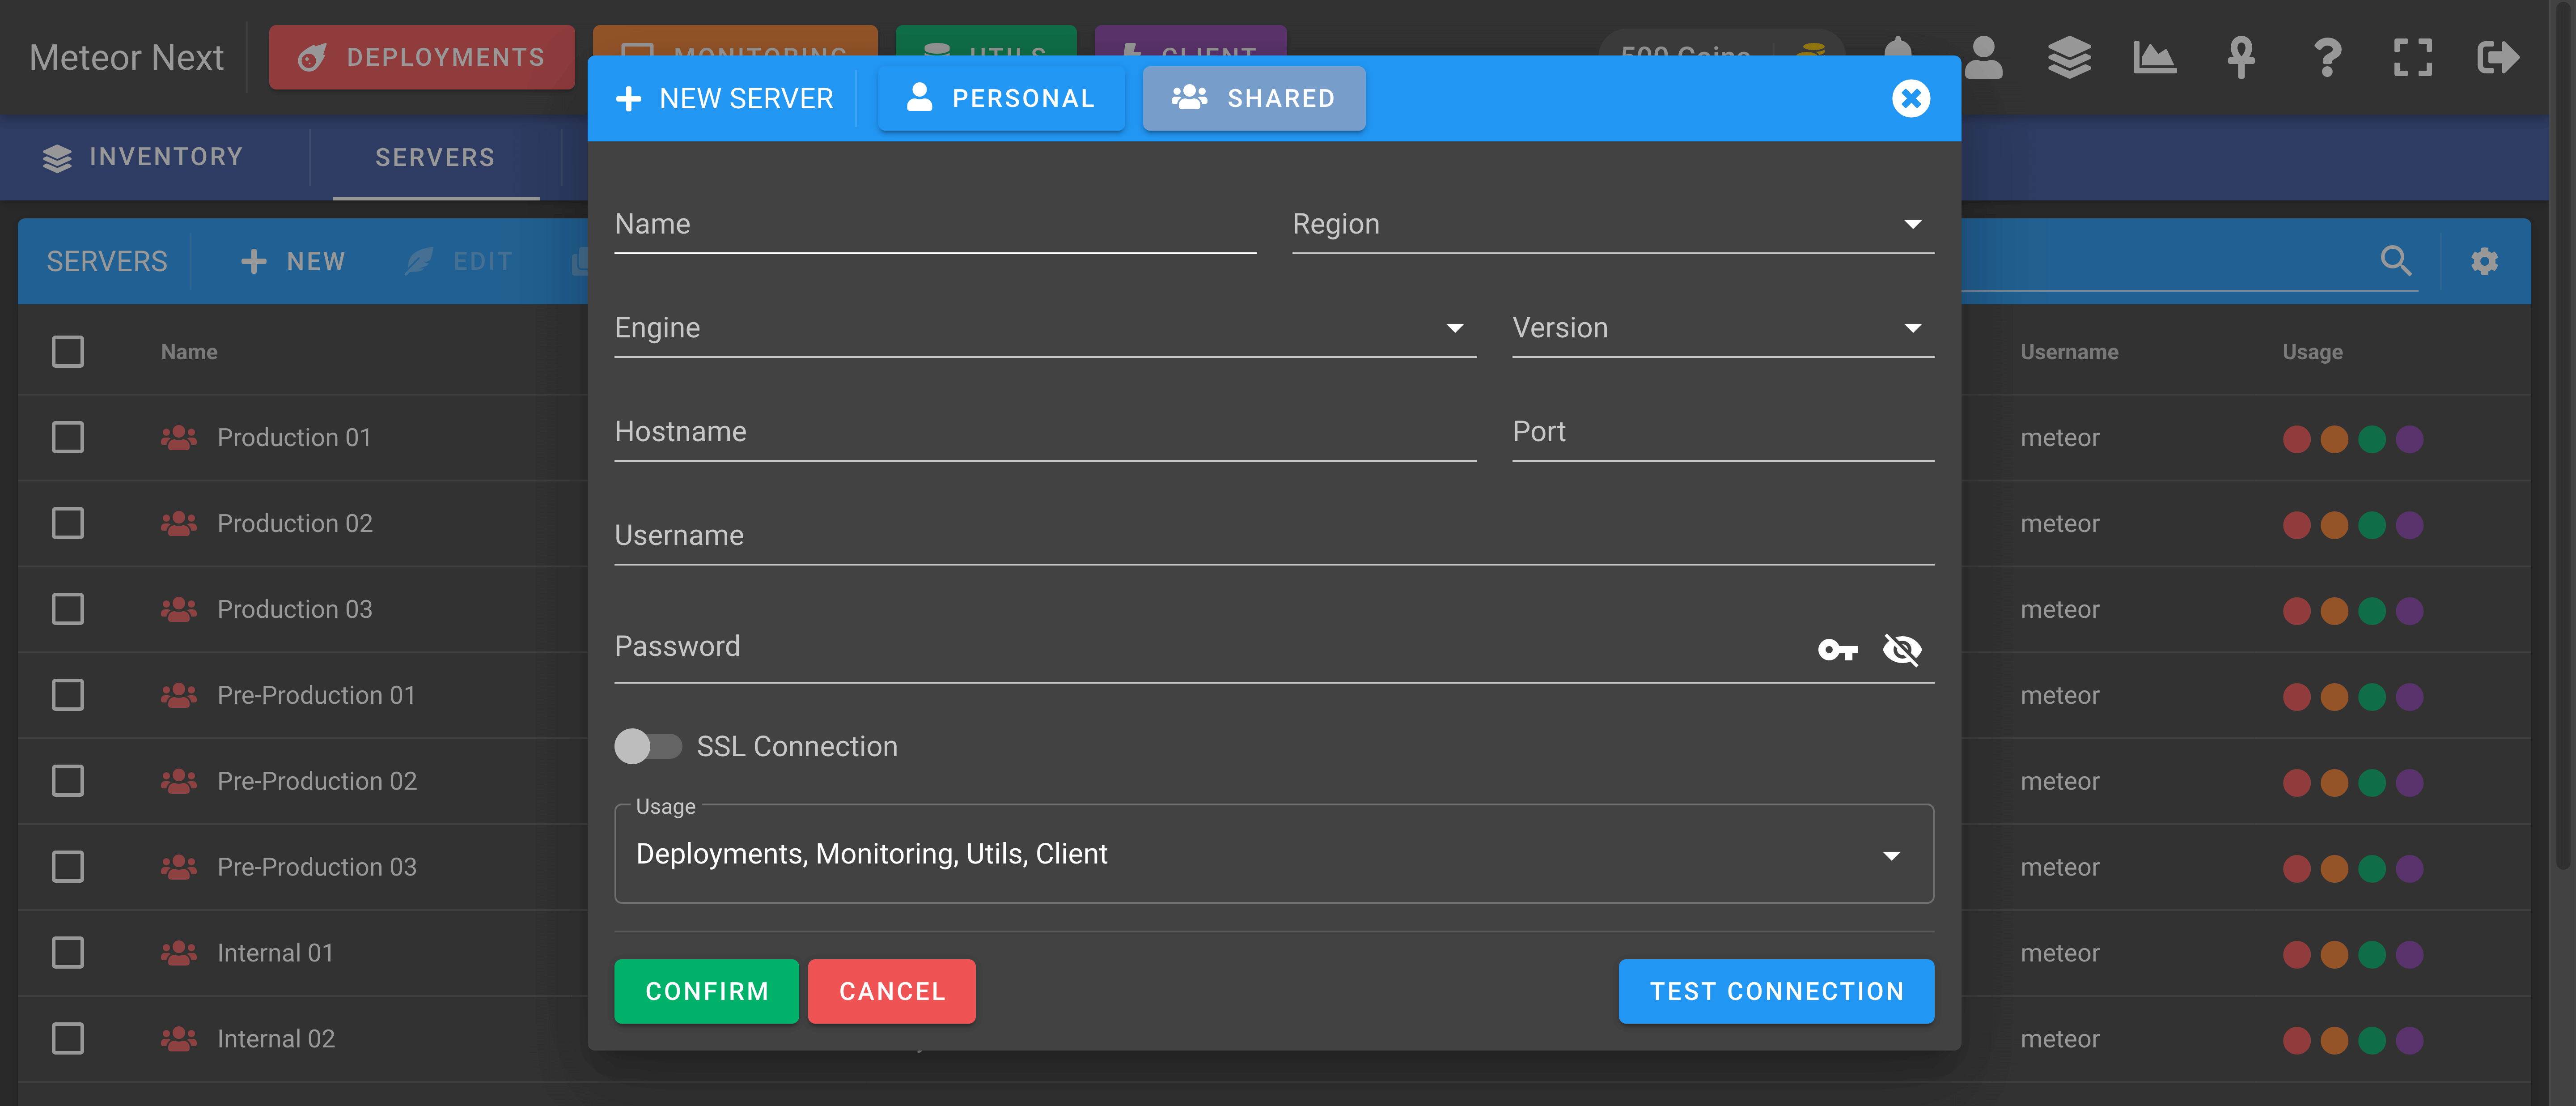Switch to the Servers tab
Viewport: 2576px width, 1106px height.
[x=435, y=157]
